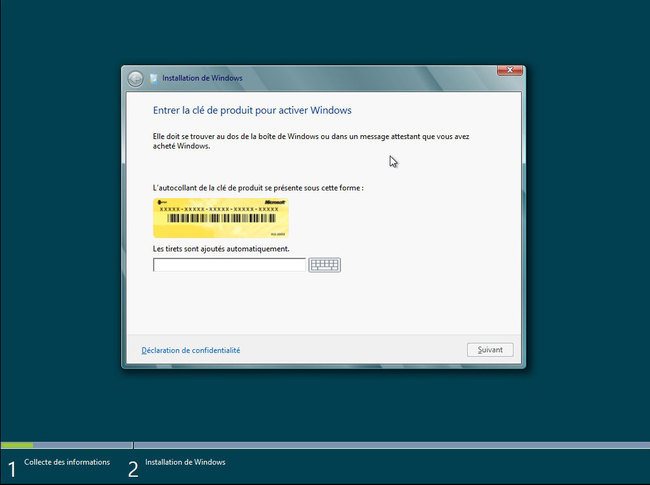Click the 'Collecte des informations' step label
The width and height of the screenshot is (650, 485).
pos(67,462)
